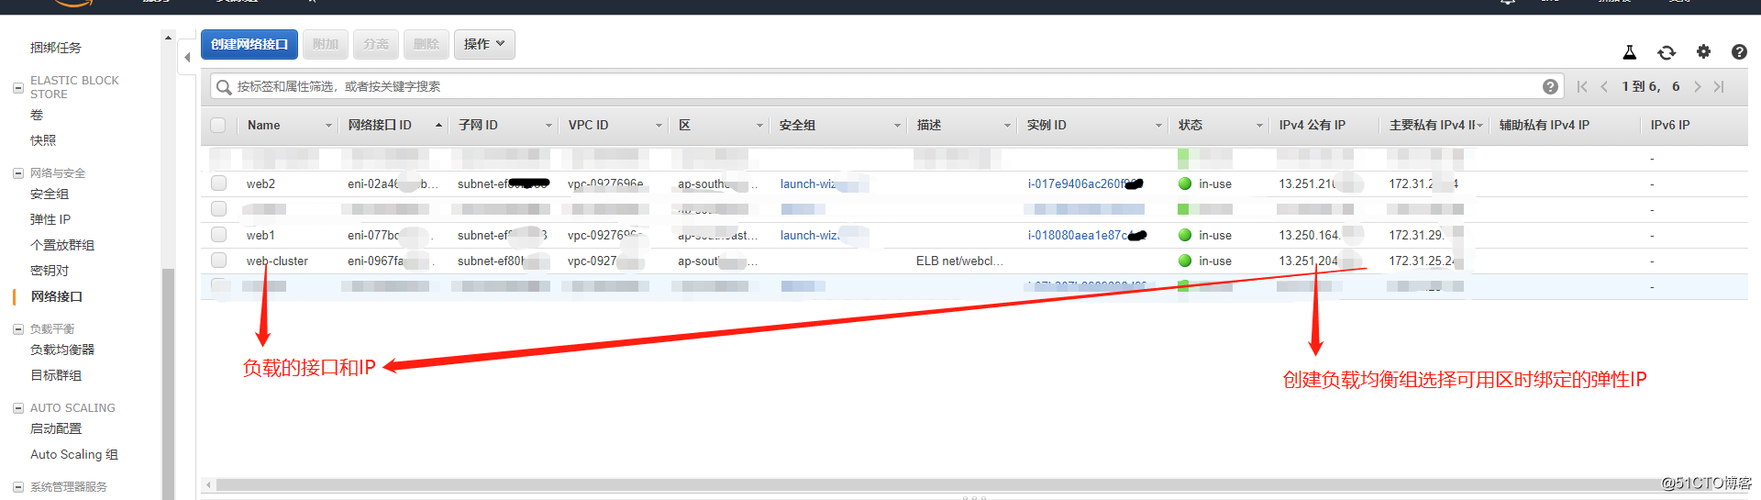Click the magnifier icon in search bar

point(224,87)
